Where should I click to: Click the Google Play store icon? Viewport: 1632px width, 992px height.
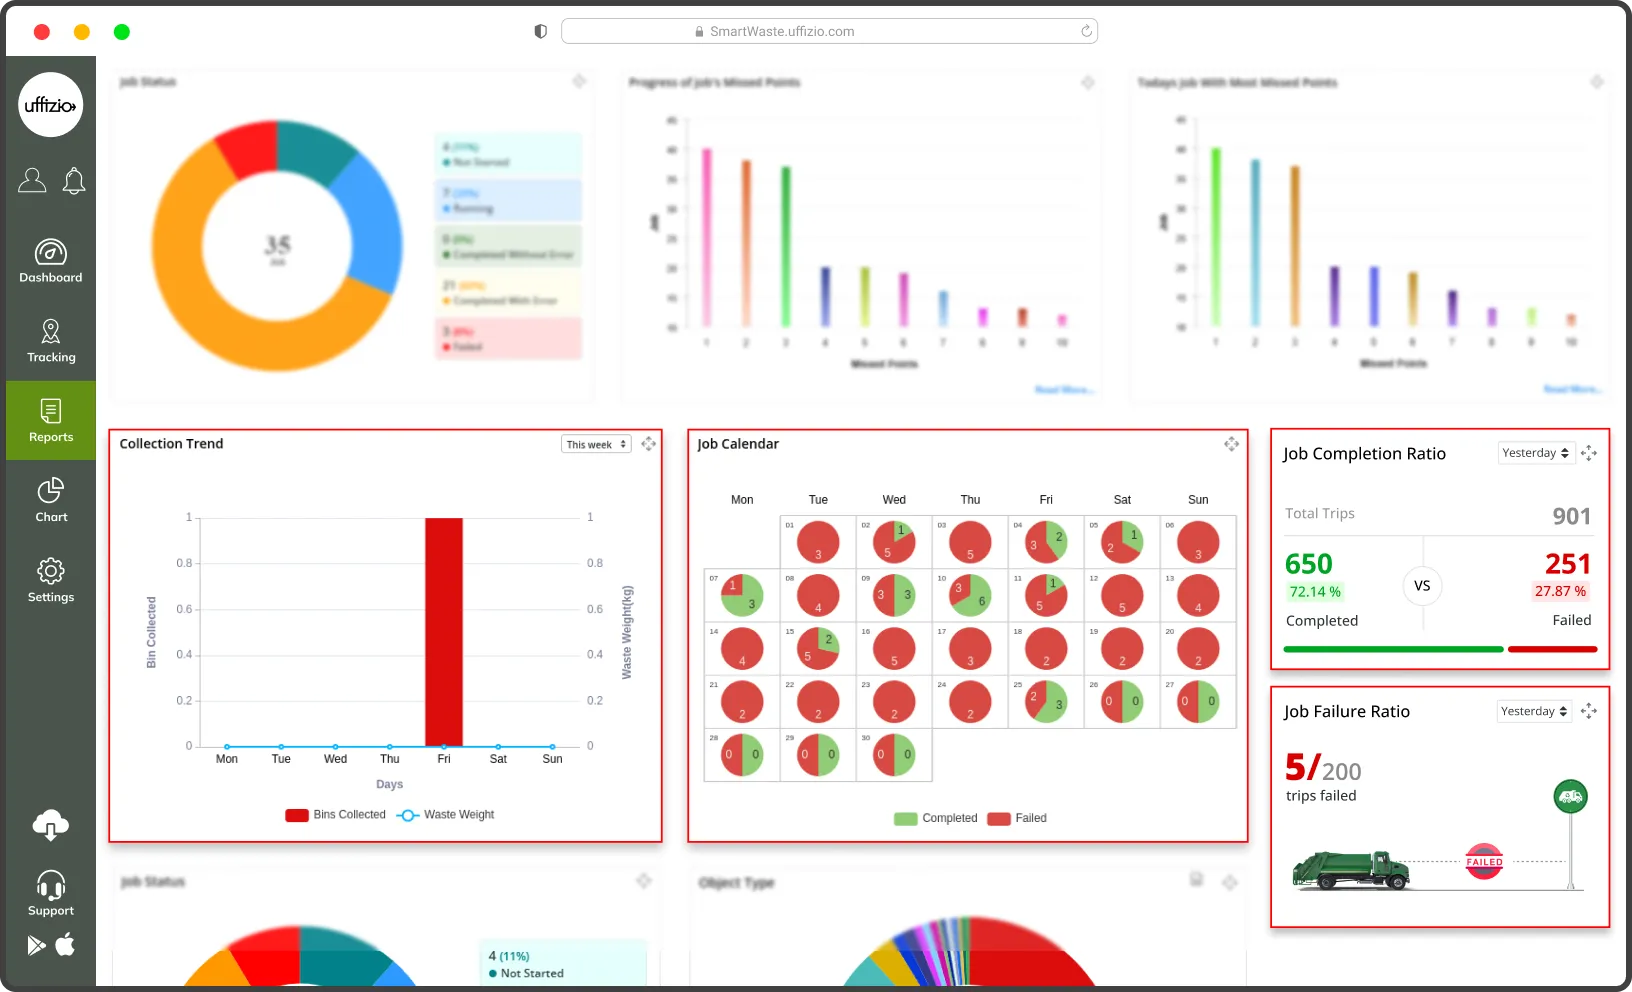click(x=37, y=945)
